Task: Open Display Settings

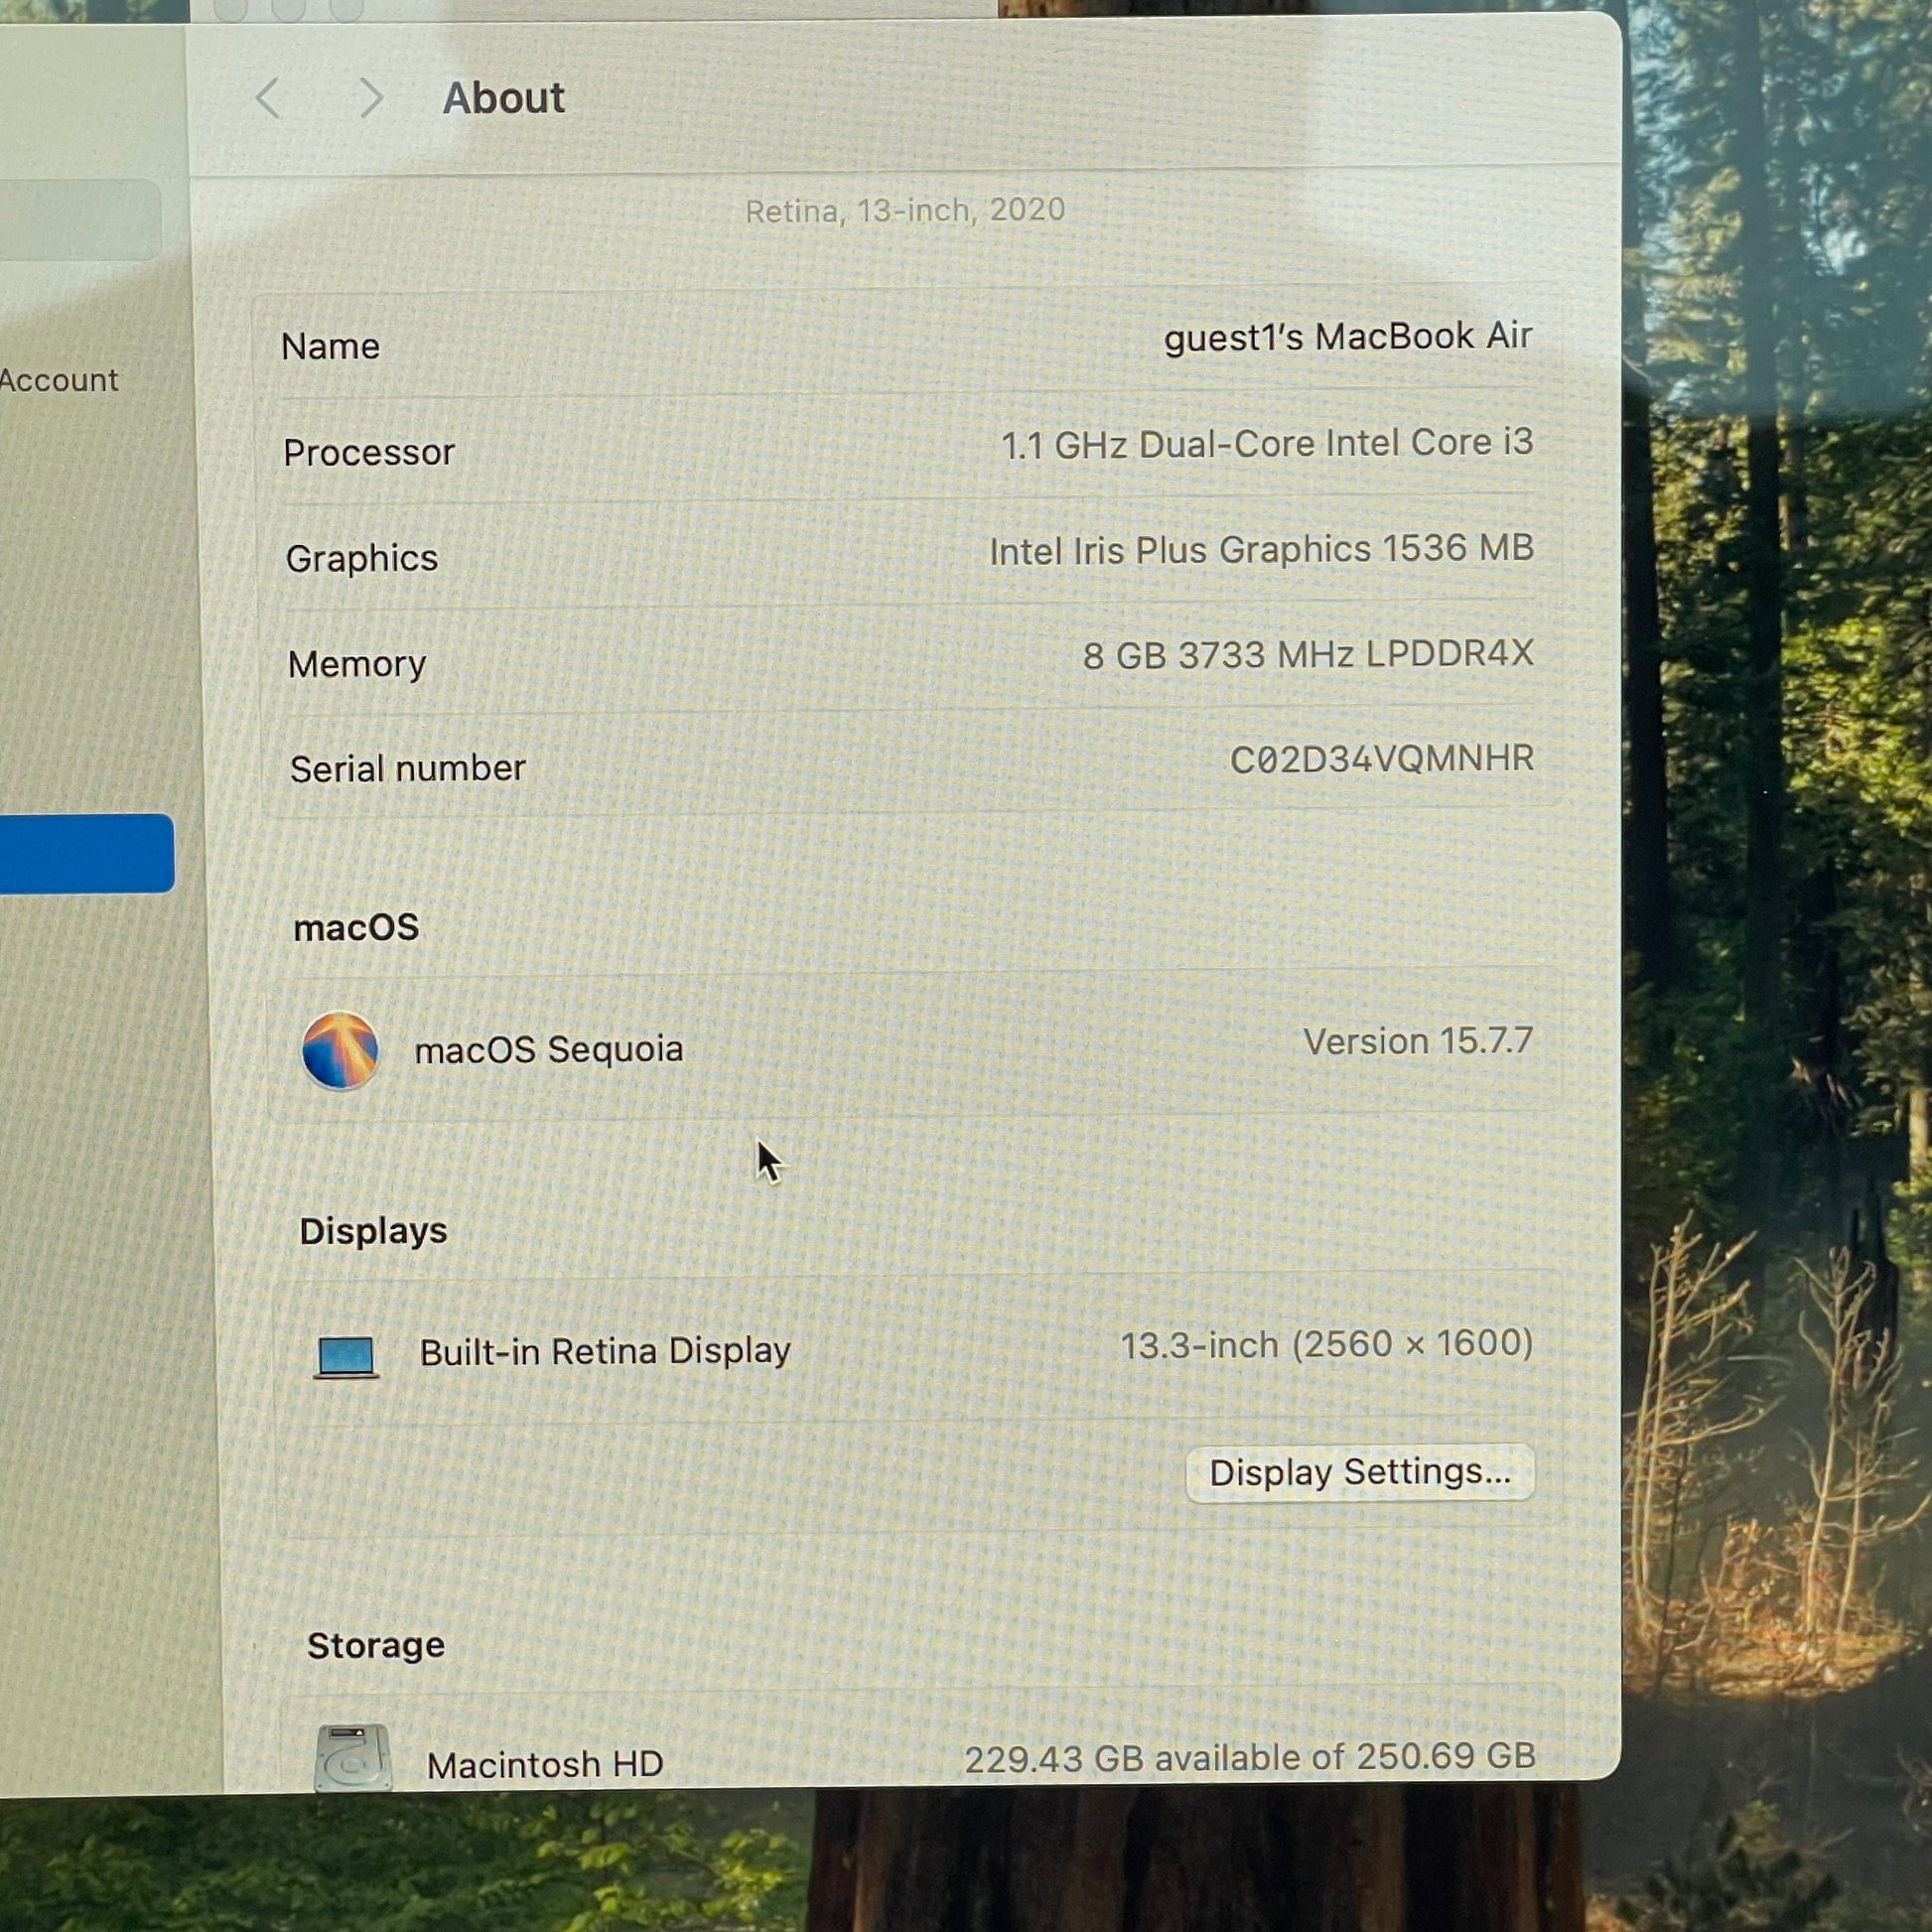Action: coord(1360,1473)
